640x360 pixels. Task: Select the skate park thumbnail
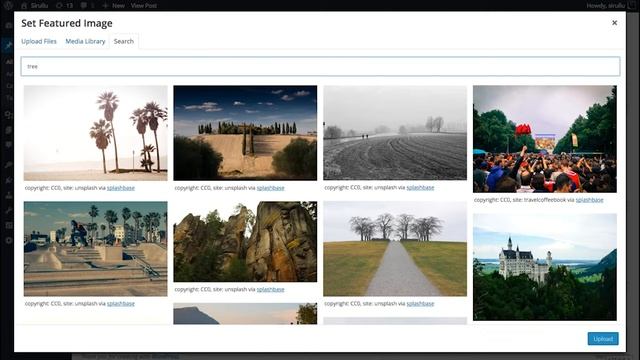pos(96,249)
